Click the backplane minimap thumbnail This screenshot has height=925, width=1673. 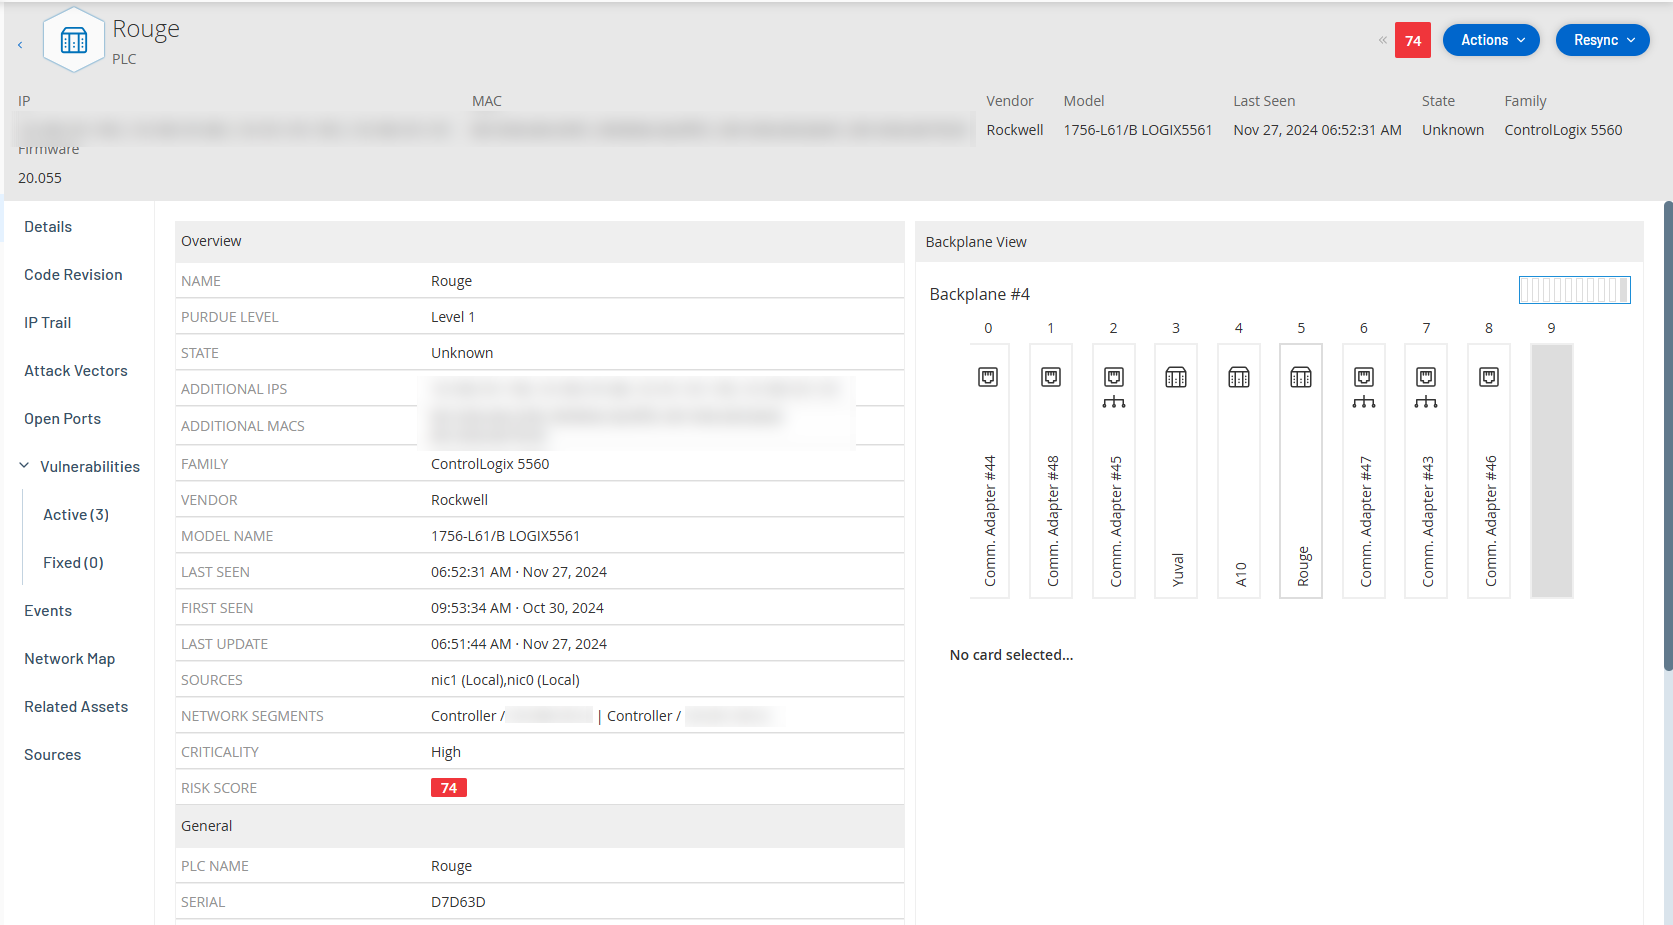click(x=1574, y=290)
